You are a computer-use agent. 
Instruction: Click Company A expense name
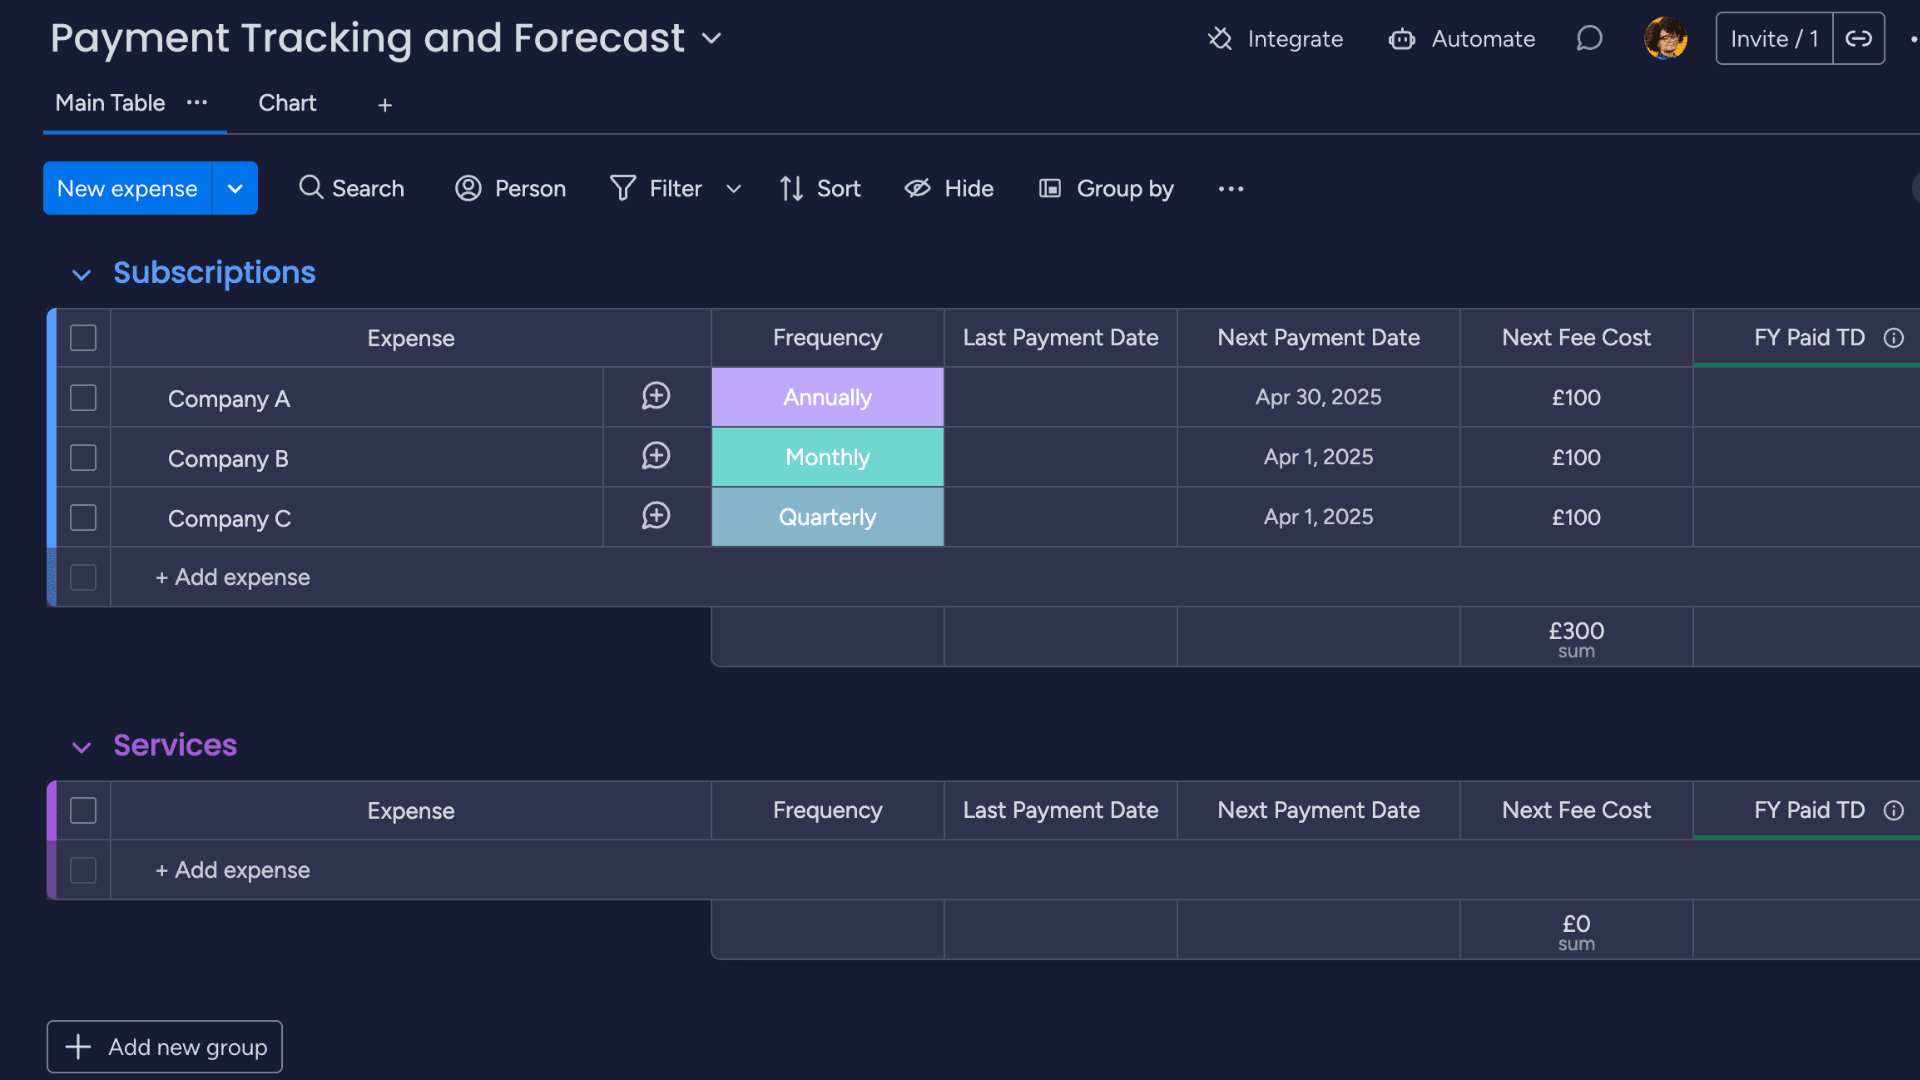pos(229,399)
